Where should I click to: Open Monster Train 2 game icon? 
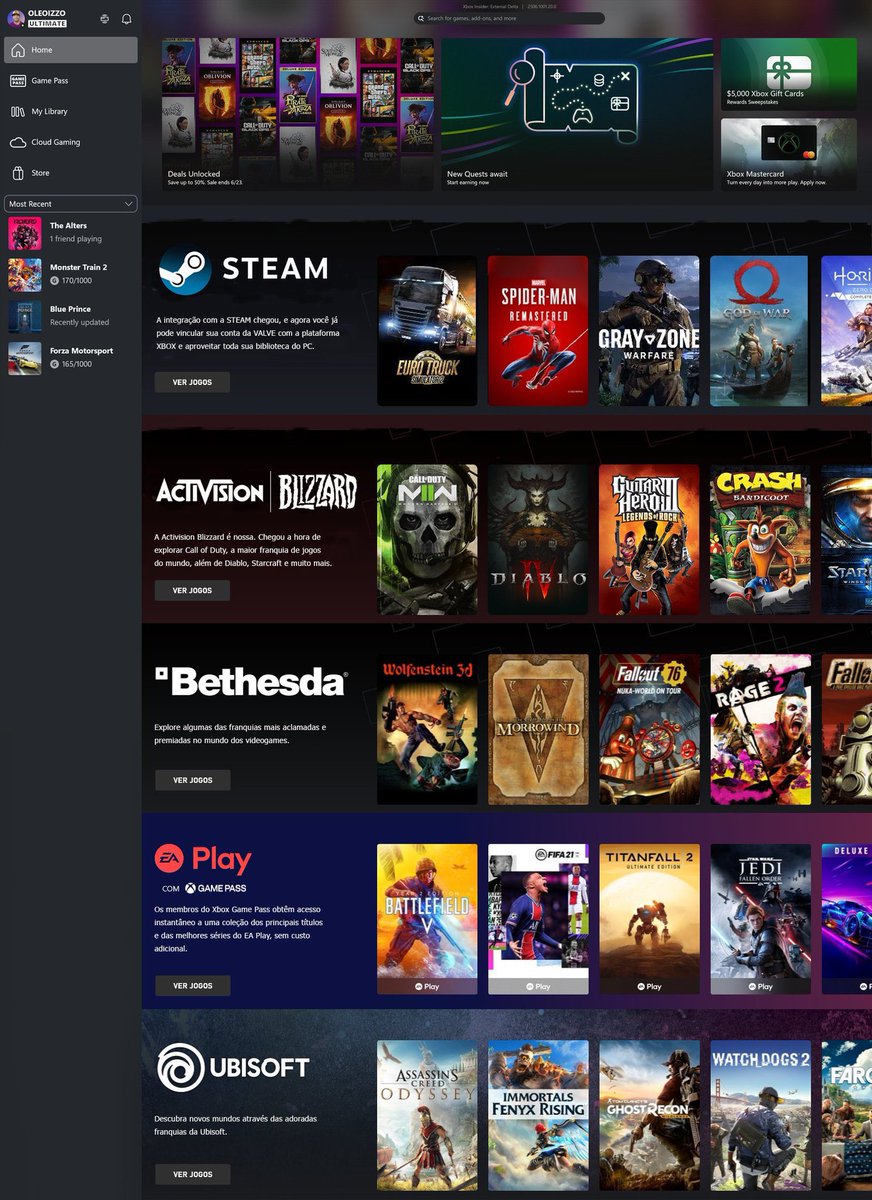coord(25,275)
